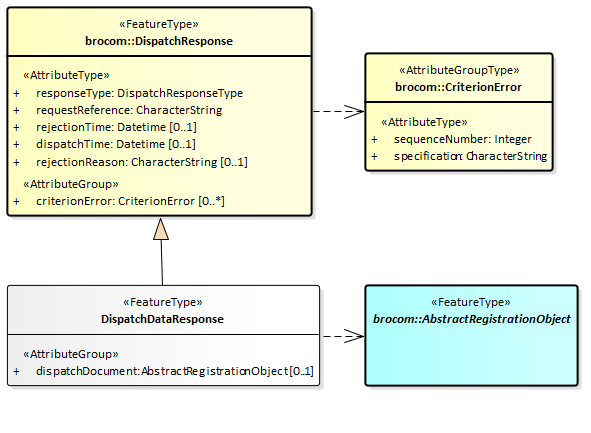Select the criterionError: CriterionError attribute
591x433 pixels.
coord(130,201)
